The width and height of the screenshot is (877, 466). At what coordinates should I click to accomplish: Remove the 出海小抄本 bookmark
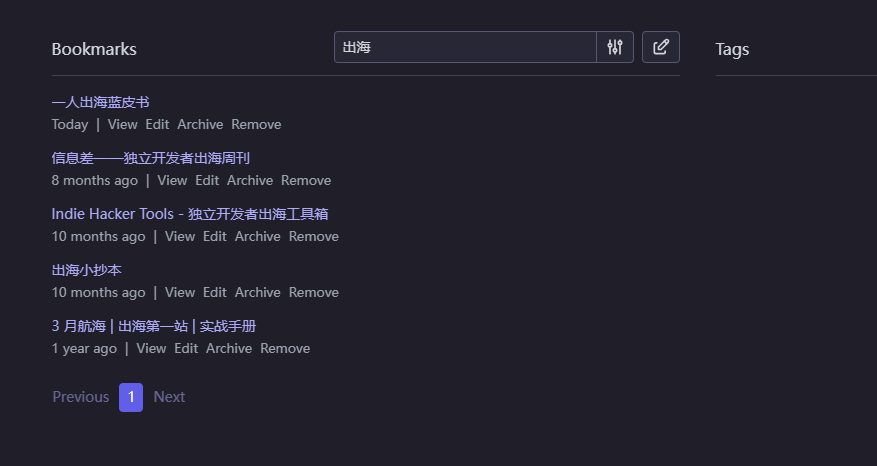(x=314, y=292)
